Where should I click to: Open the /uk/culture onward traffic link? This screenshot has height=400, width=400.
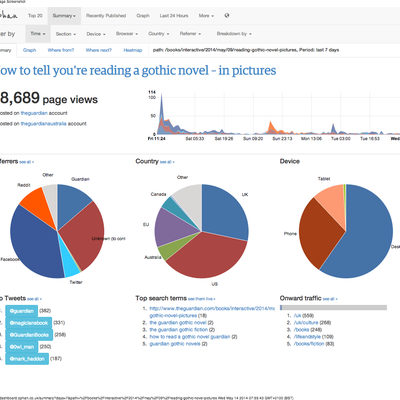click(306, 322)
